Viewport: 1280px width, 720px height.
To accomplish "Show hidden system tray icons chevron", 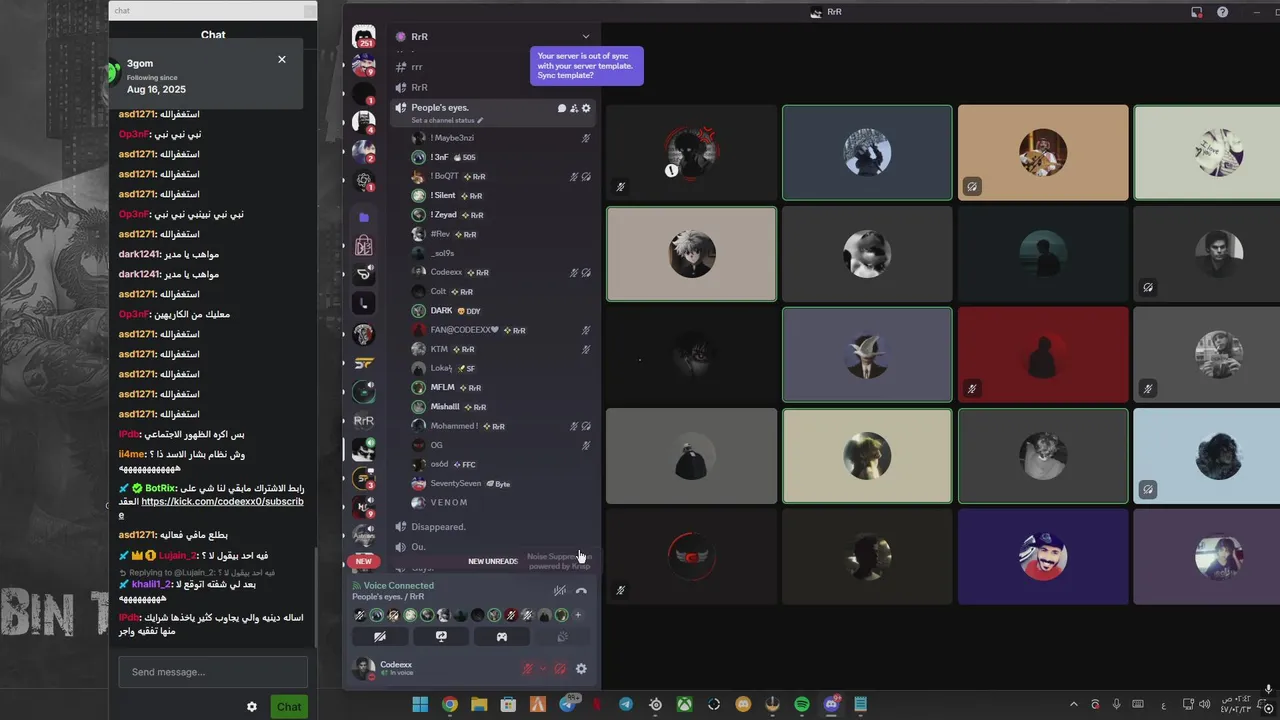I will click(1074, 705).
